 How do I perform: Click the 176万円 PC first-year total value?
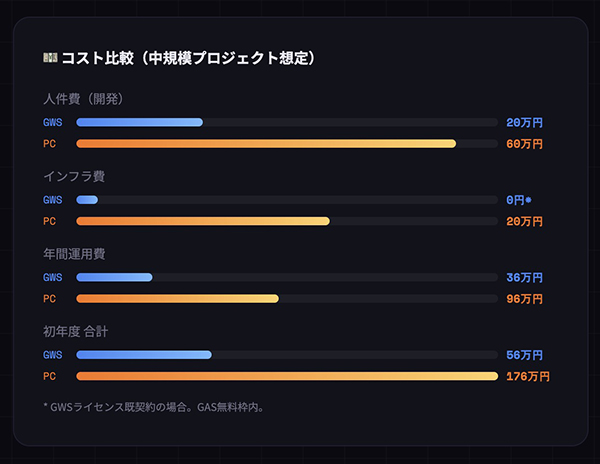pos(528,376)
